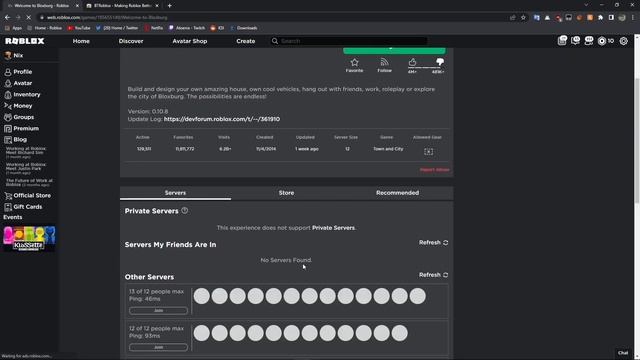Click the Roblox logo in header
Screen dimensions: 640x360
point(24,41)
